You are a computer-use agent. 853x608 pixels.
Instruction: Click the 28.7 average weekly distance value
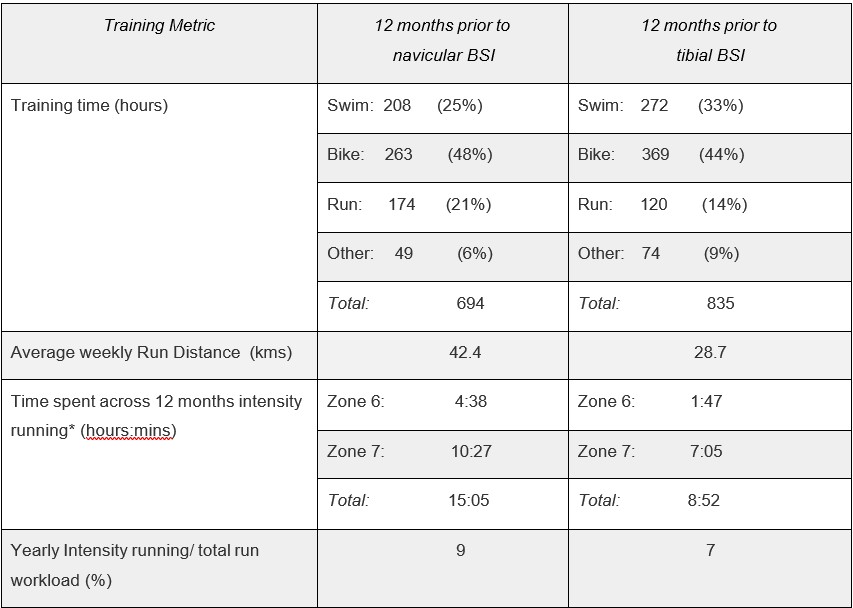tap(710, 352)
